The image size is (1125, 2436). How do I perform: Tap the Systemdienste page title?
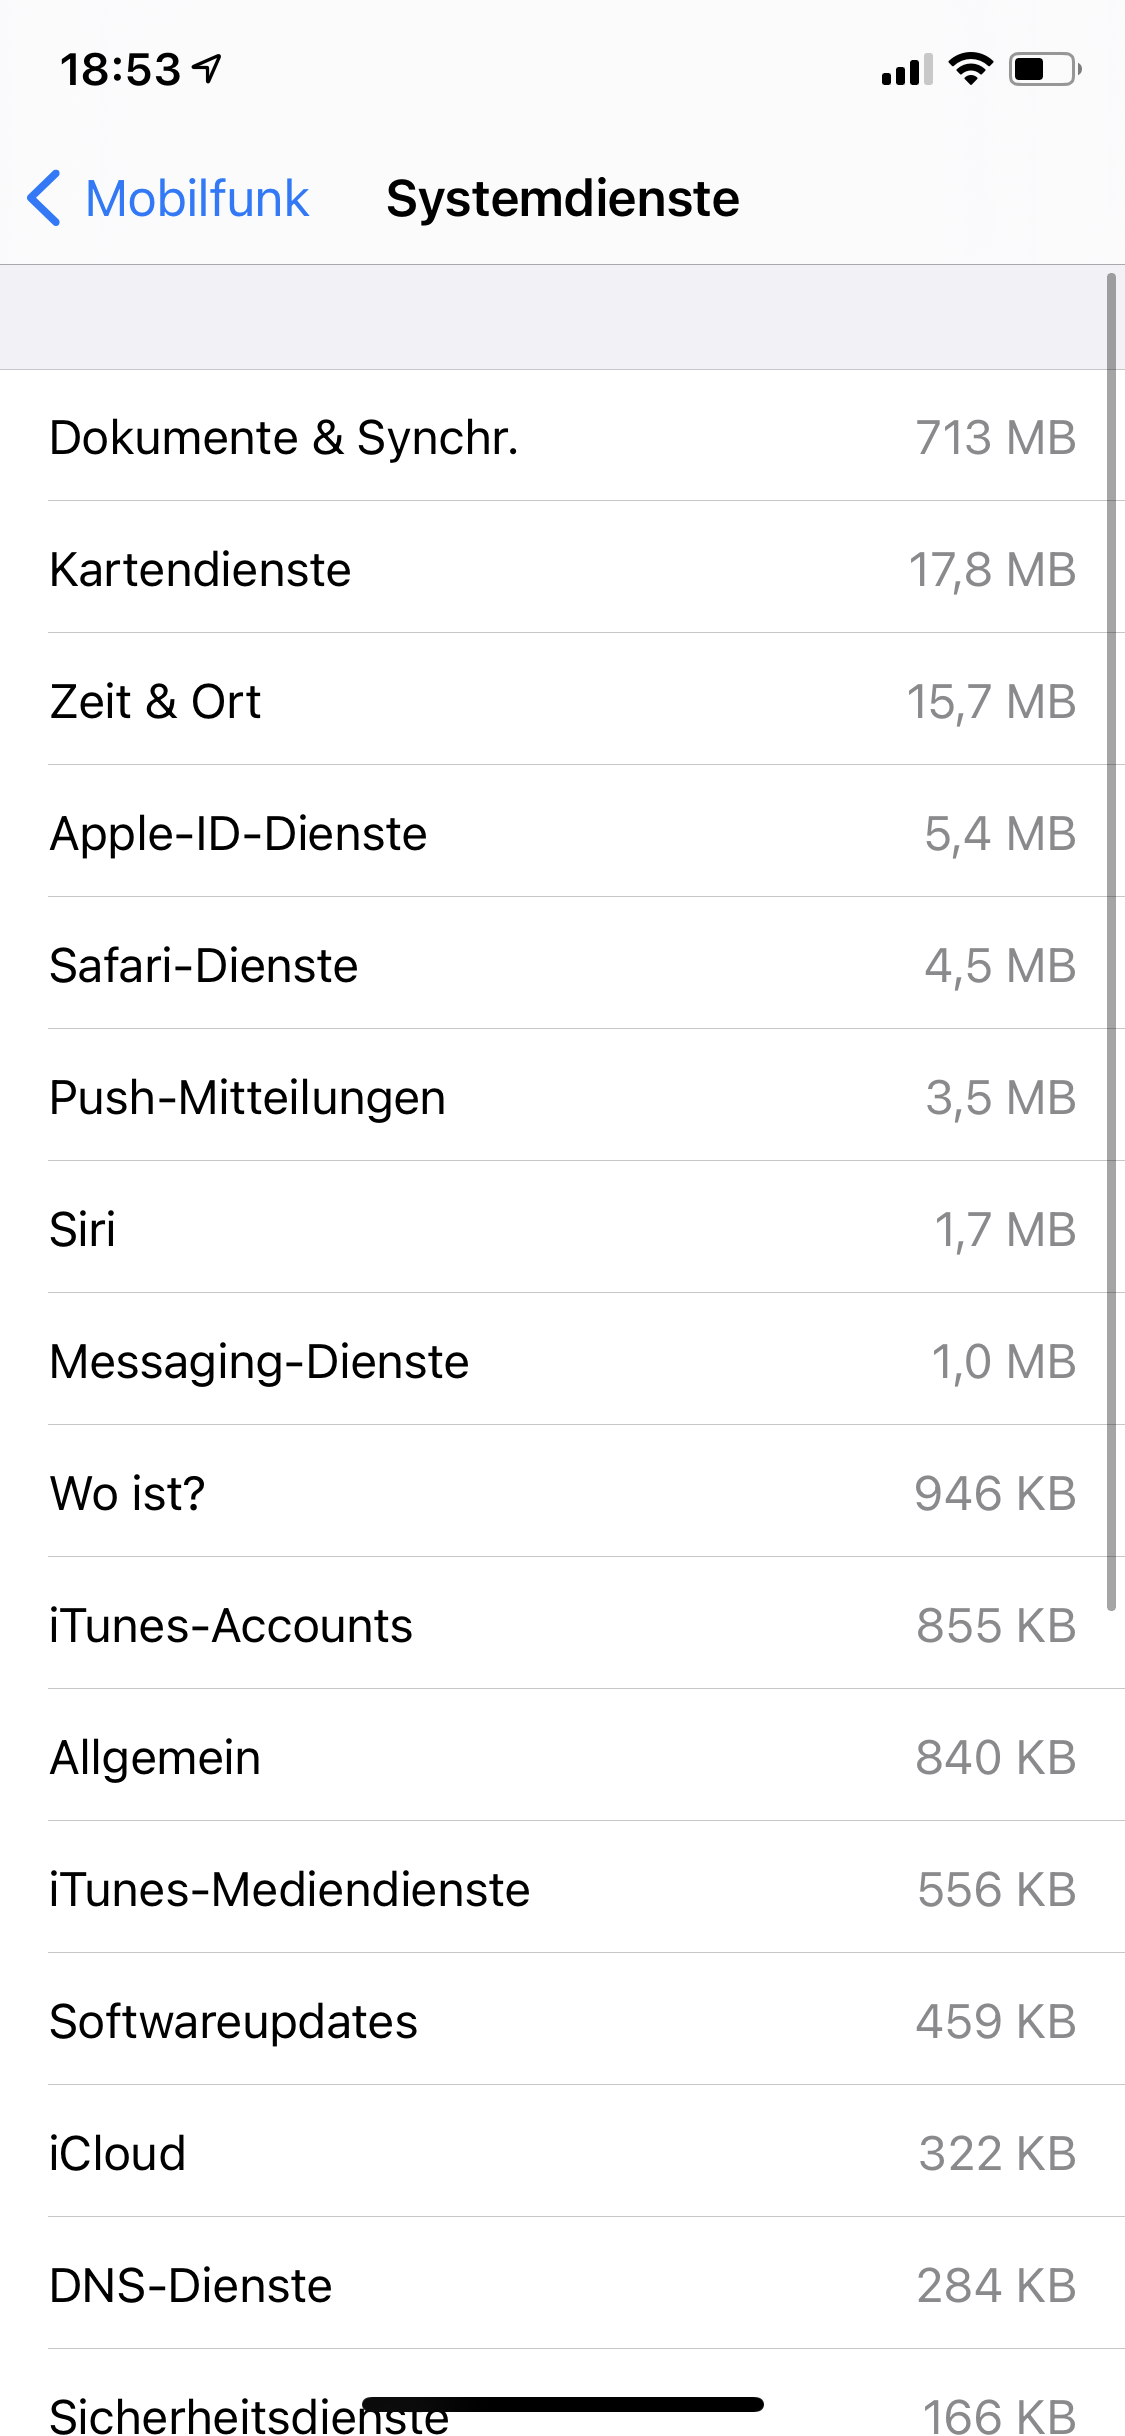(x=562, y=198)
